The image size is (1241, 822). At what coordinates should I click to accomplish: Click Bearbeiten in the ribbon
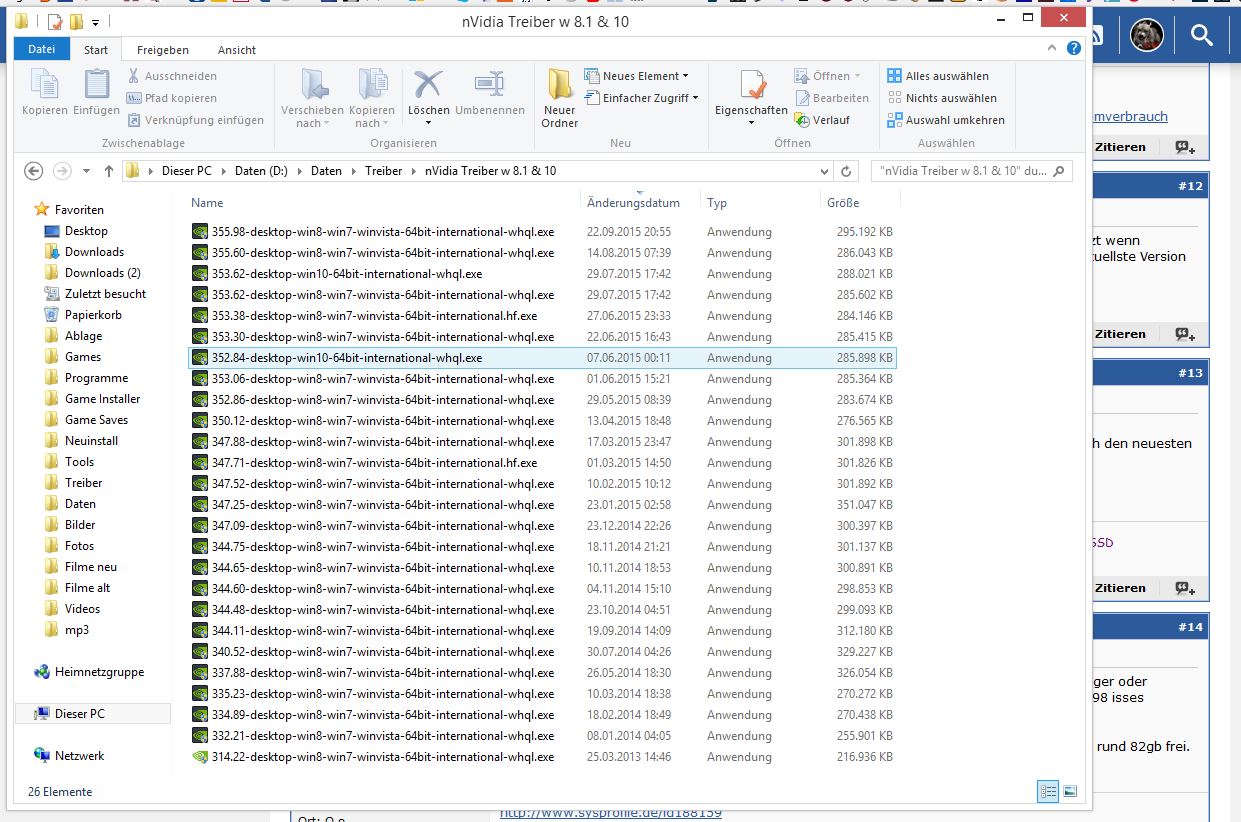pos(832,98)
